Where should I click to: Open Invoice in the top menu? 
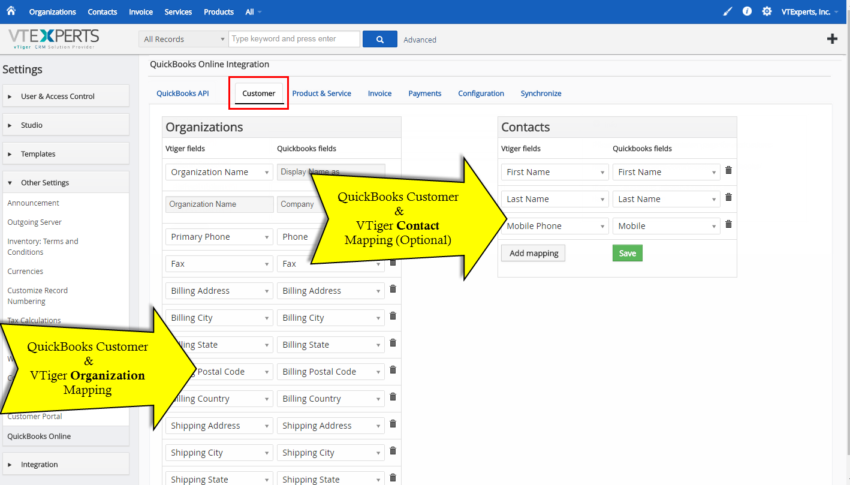click(x=141, y=12)
